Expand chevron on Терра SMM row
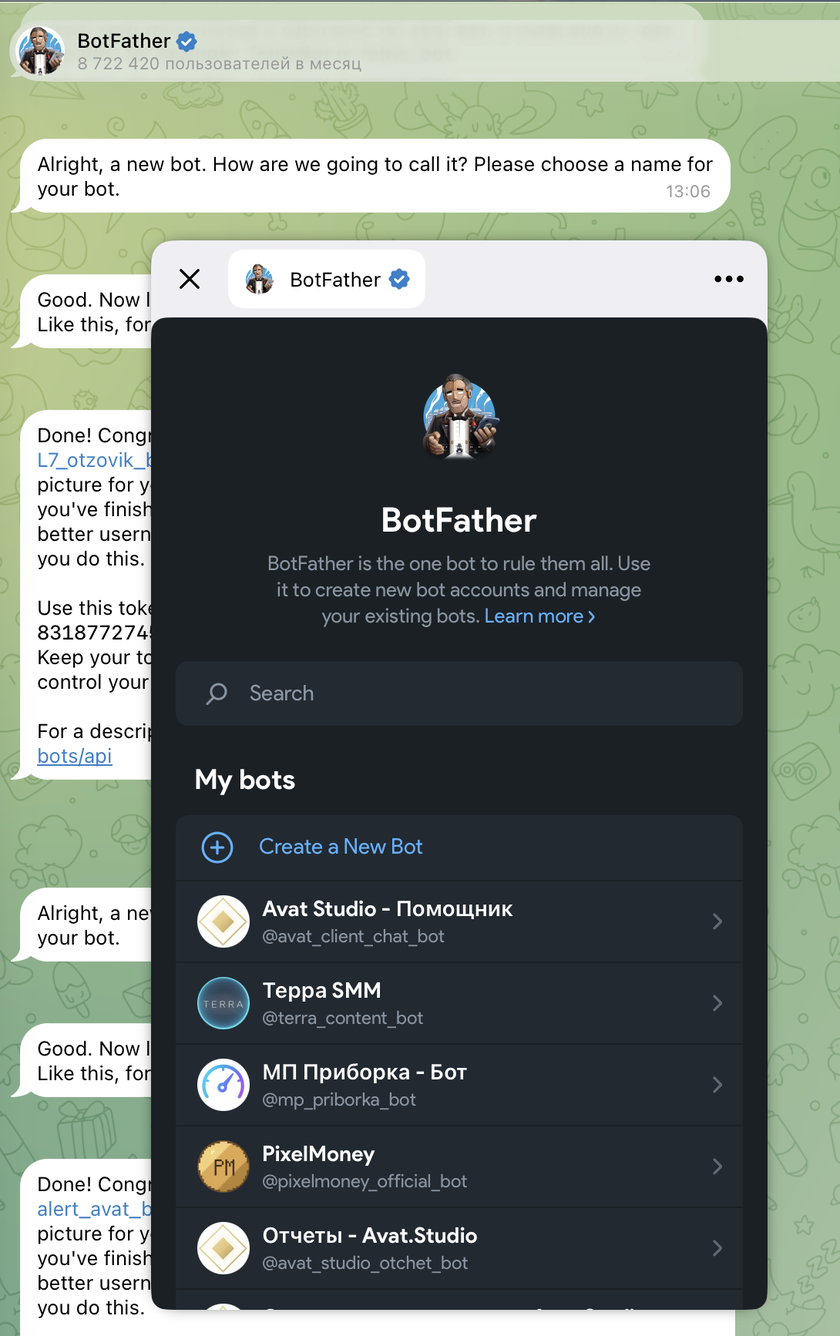The image size is (840, 1336). 717,1003
